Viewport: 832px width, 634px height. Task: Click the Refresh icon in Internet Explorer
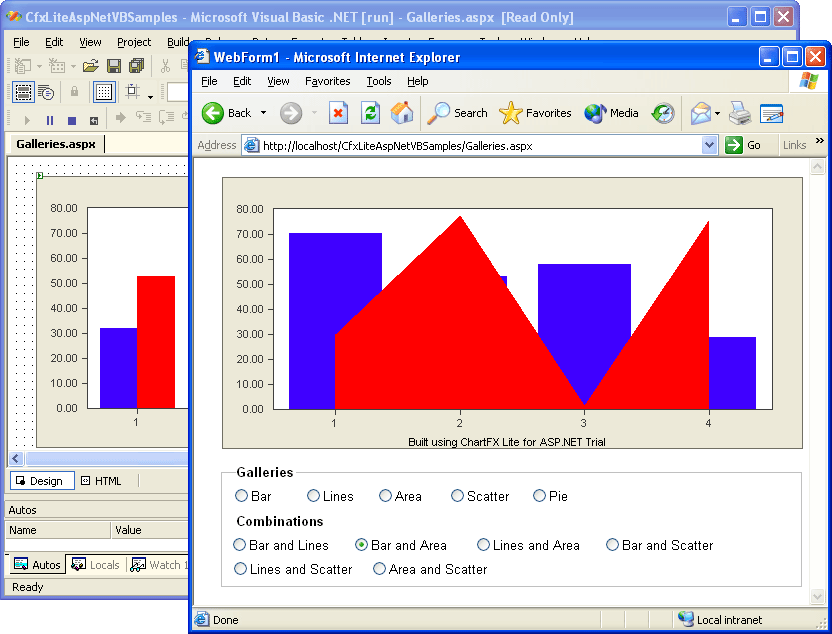370,113
